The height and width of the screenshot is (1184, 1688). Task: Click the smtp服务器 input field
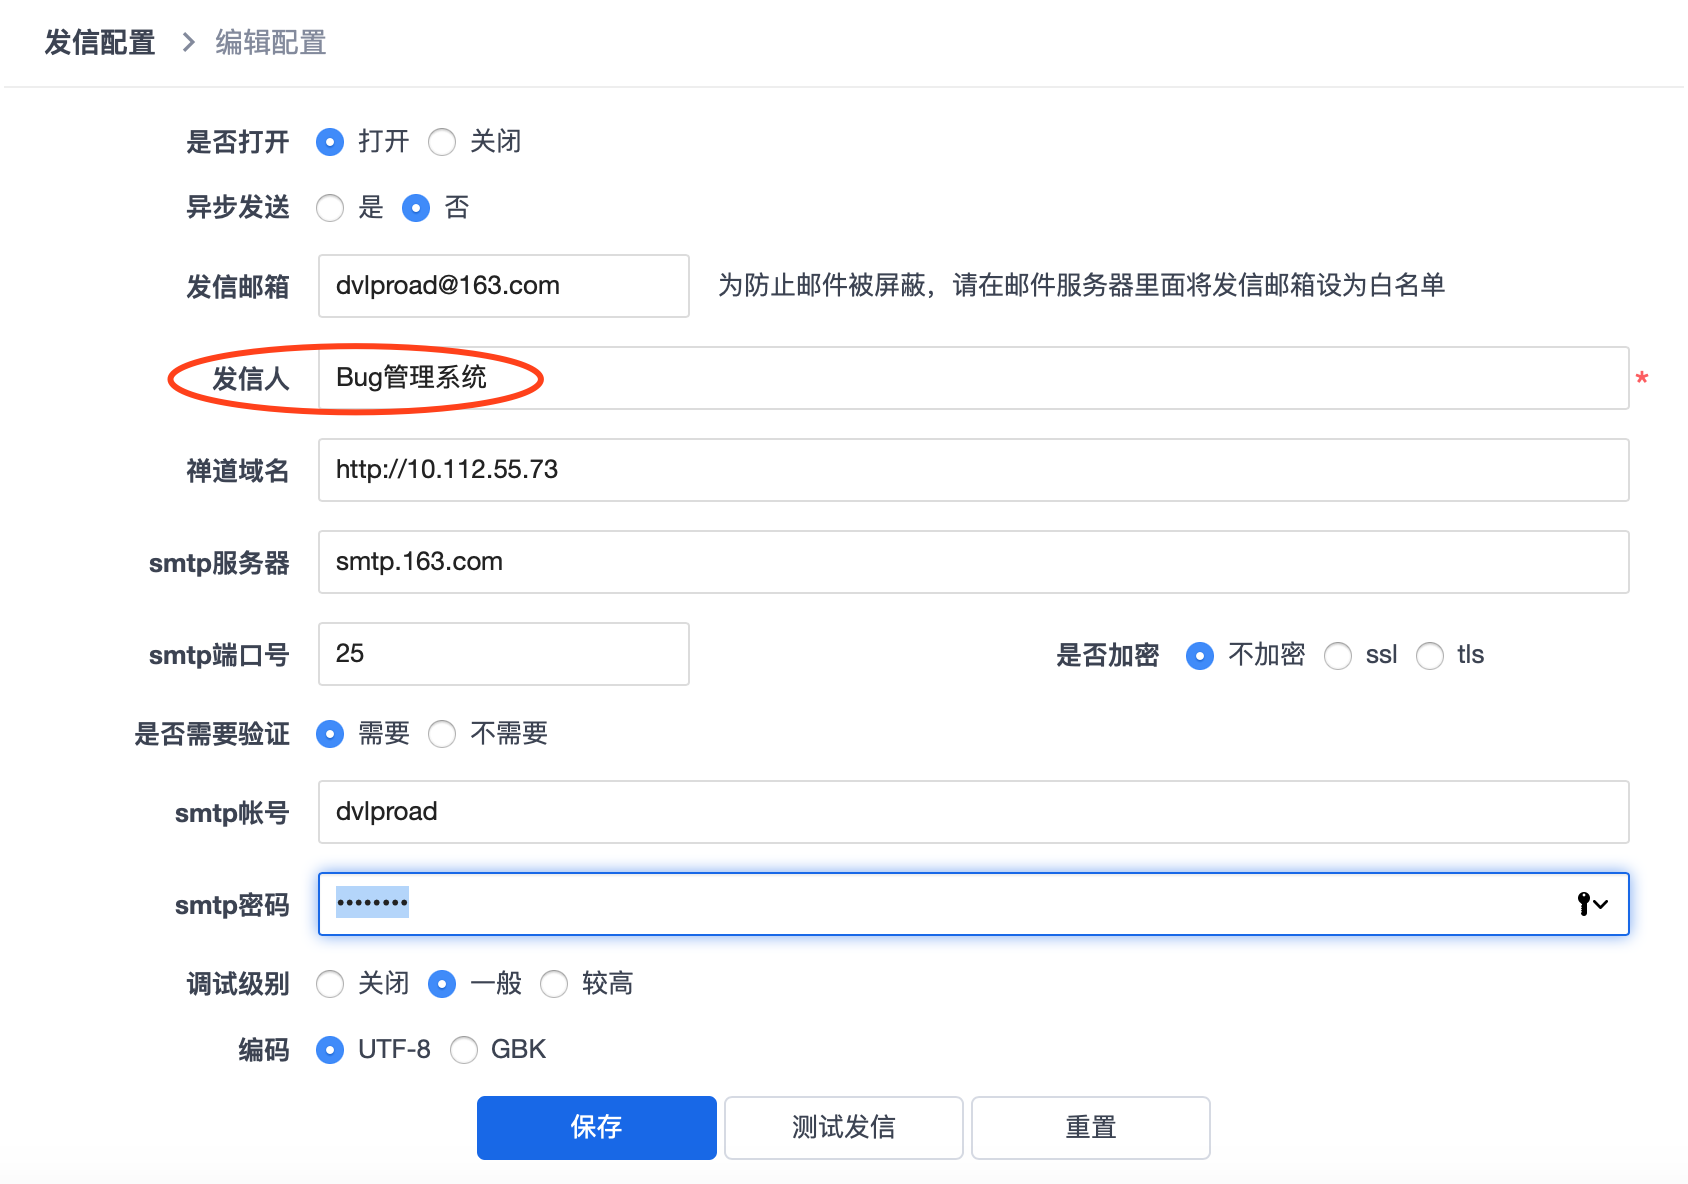pyautogui.click(x=974, y=562)
